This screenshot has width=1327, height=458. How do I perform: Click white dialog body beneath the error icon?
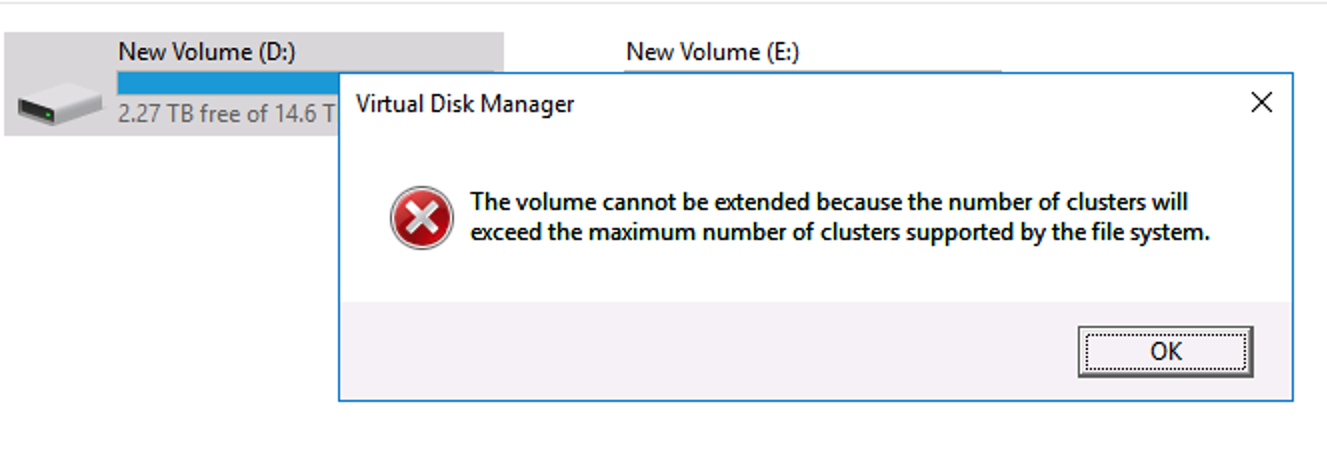(x=421, y=275)
